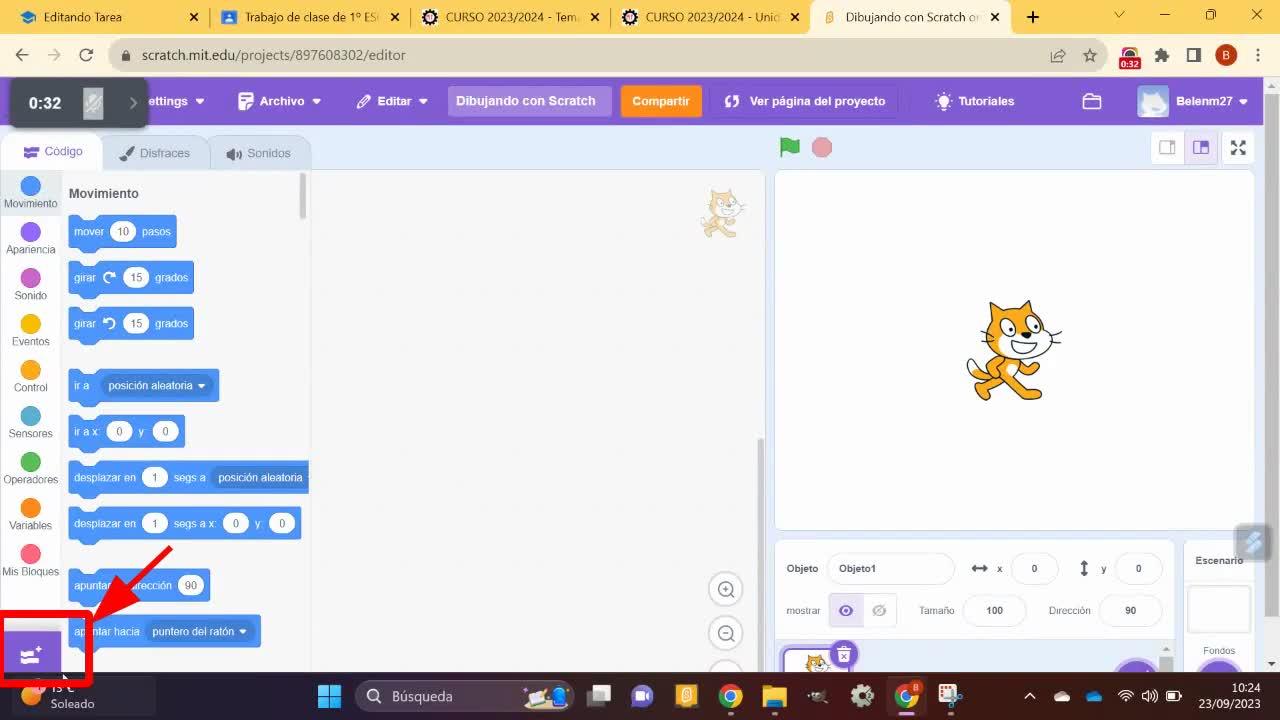Select the Sensores blocks category
The height and width of the screenshot is (720, 1280).
tap(31, 423)
